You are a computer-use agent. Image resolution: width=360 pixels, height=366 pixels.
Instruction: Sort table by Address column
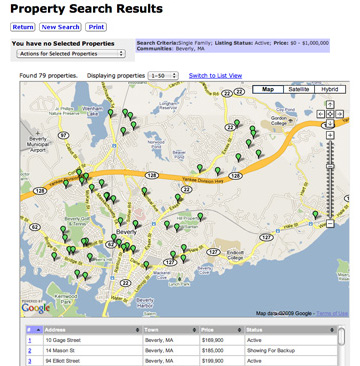(93, 330)
